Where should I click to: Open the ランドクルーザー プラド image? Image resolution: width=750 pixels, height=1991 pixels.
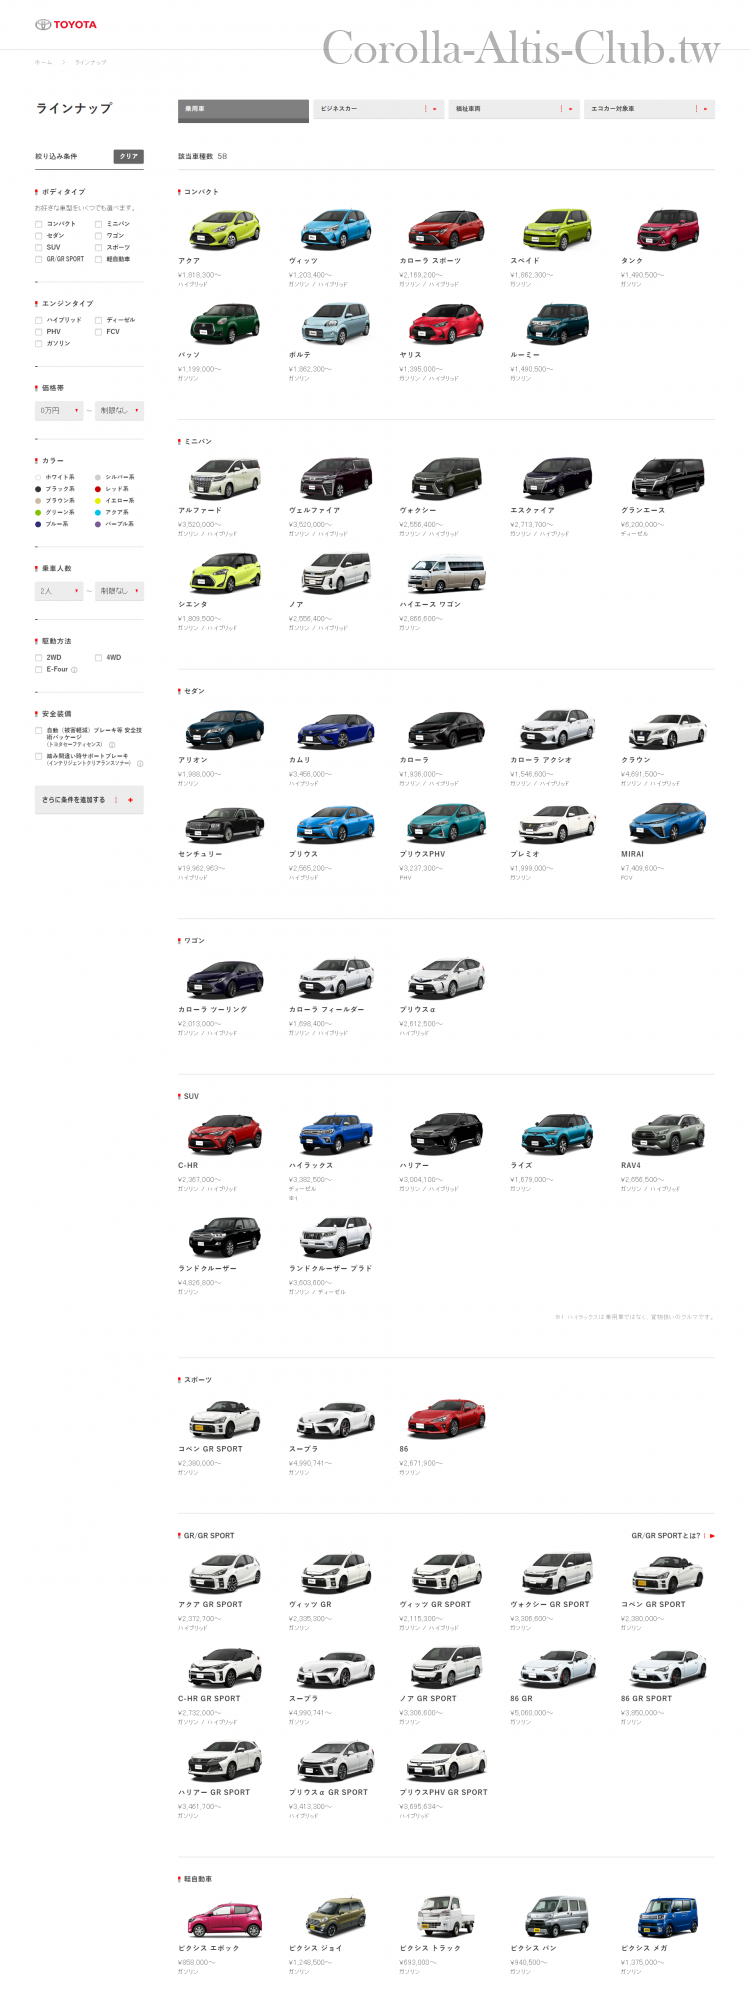(336, 1237)
